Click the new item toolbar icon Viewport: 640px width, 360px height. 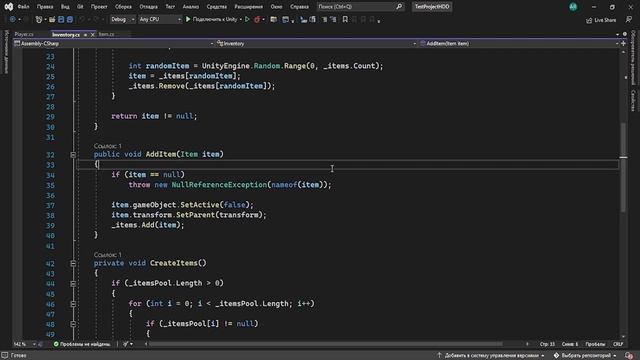pos(39,19)
